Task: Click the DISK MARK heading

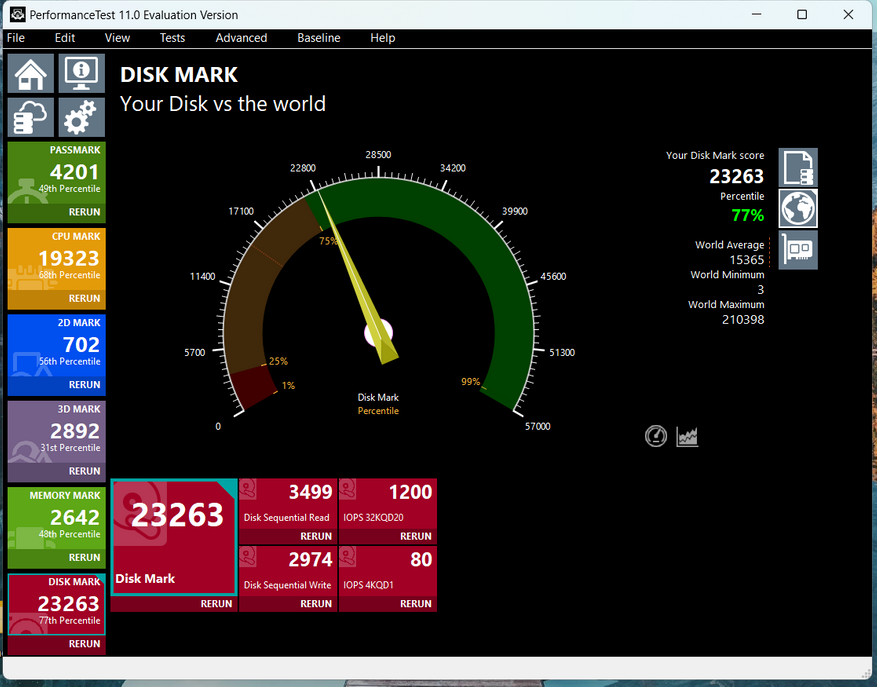Action: 179,75
